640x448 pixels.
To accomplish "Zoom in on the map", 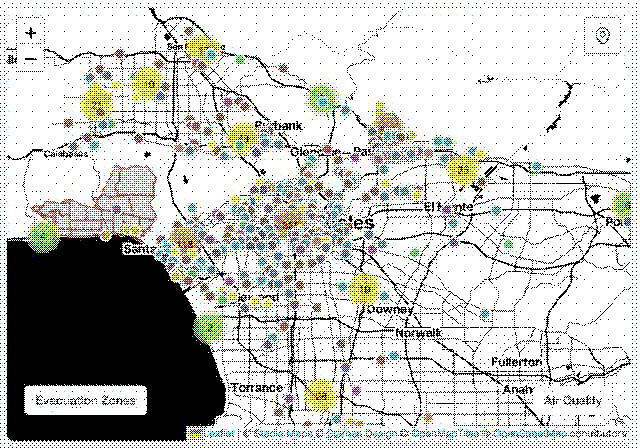I will coord(31,32).
